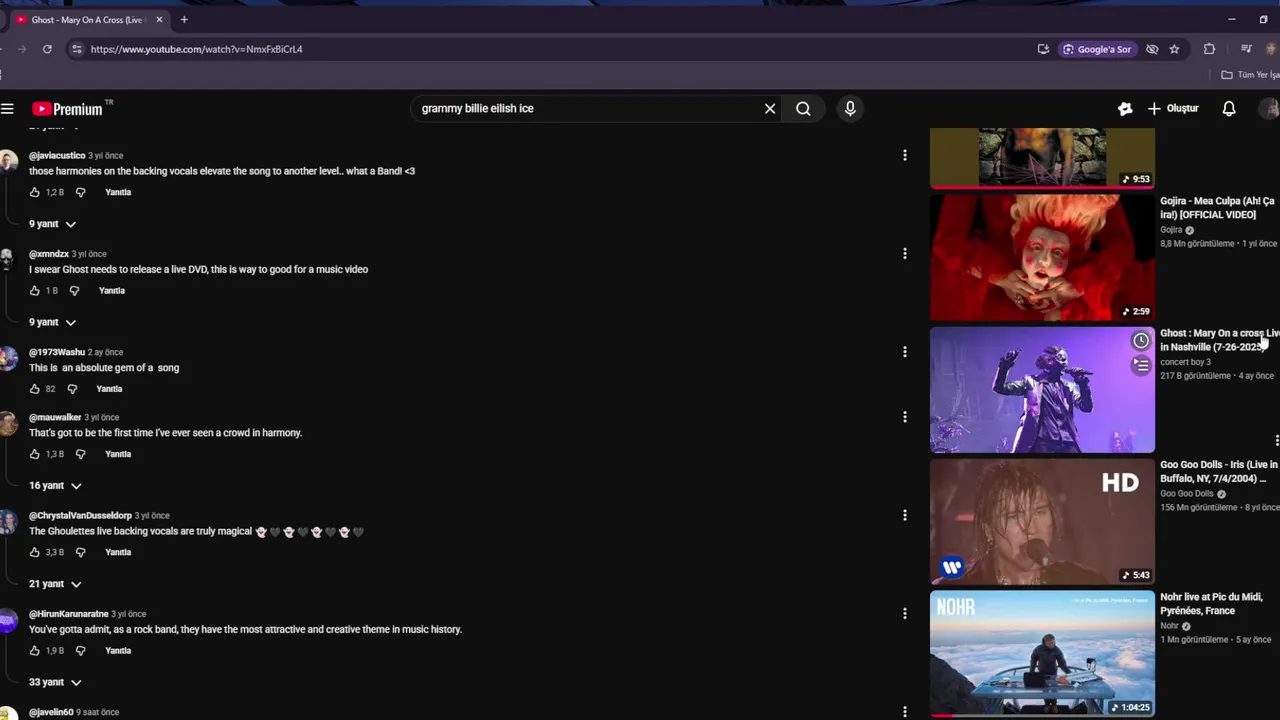Expand 33 replies under @HirunKarunaratne comment
Viewport: 1280px width, 720px height.
point(55,682)
